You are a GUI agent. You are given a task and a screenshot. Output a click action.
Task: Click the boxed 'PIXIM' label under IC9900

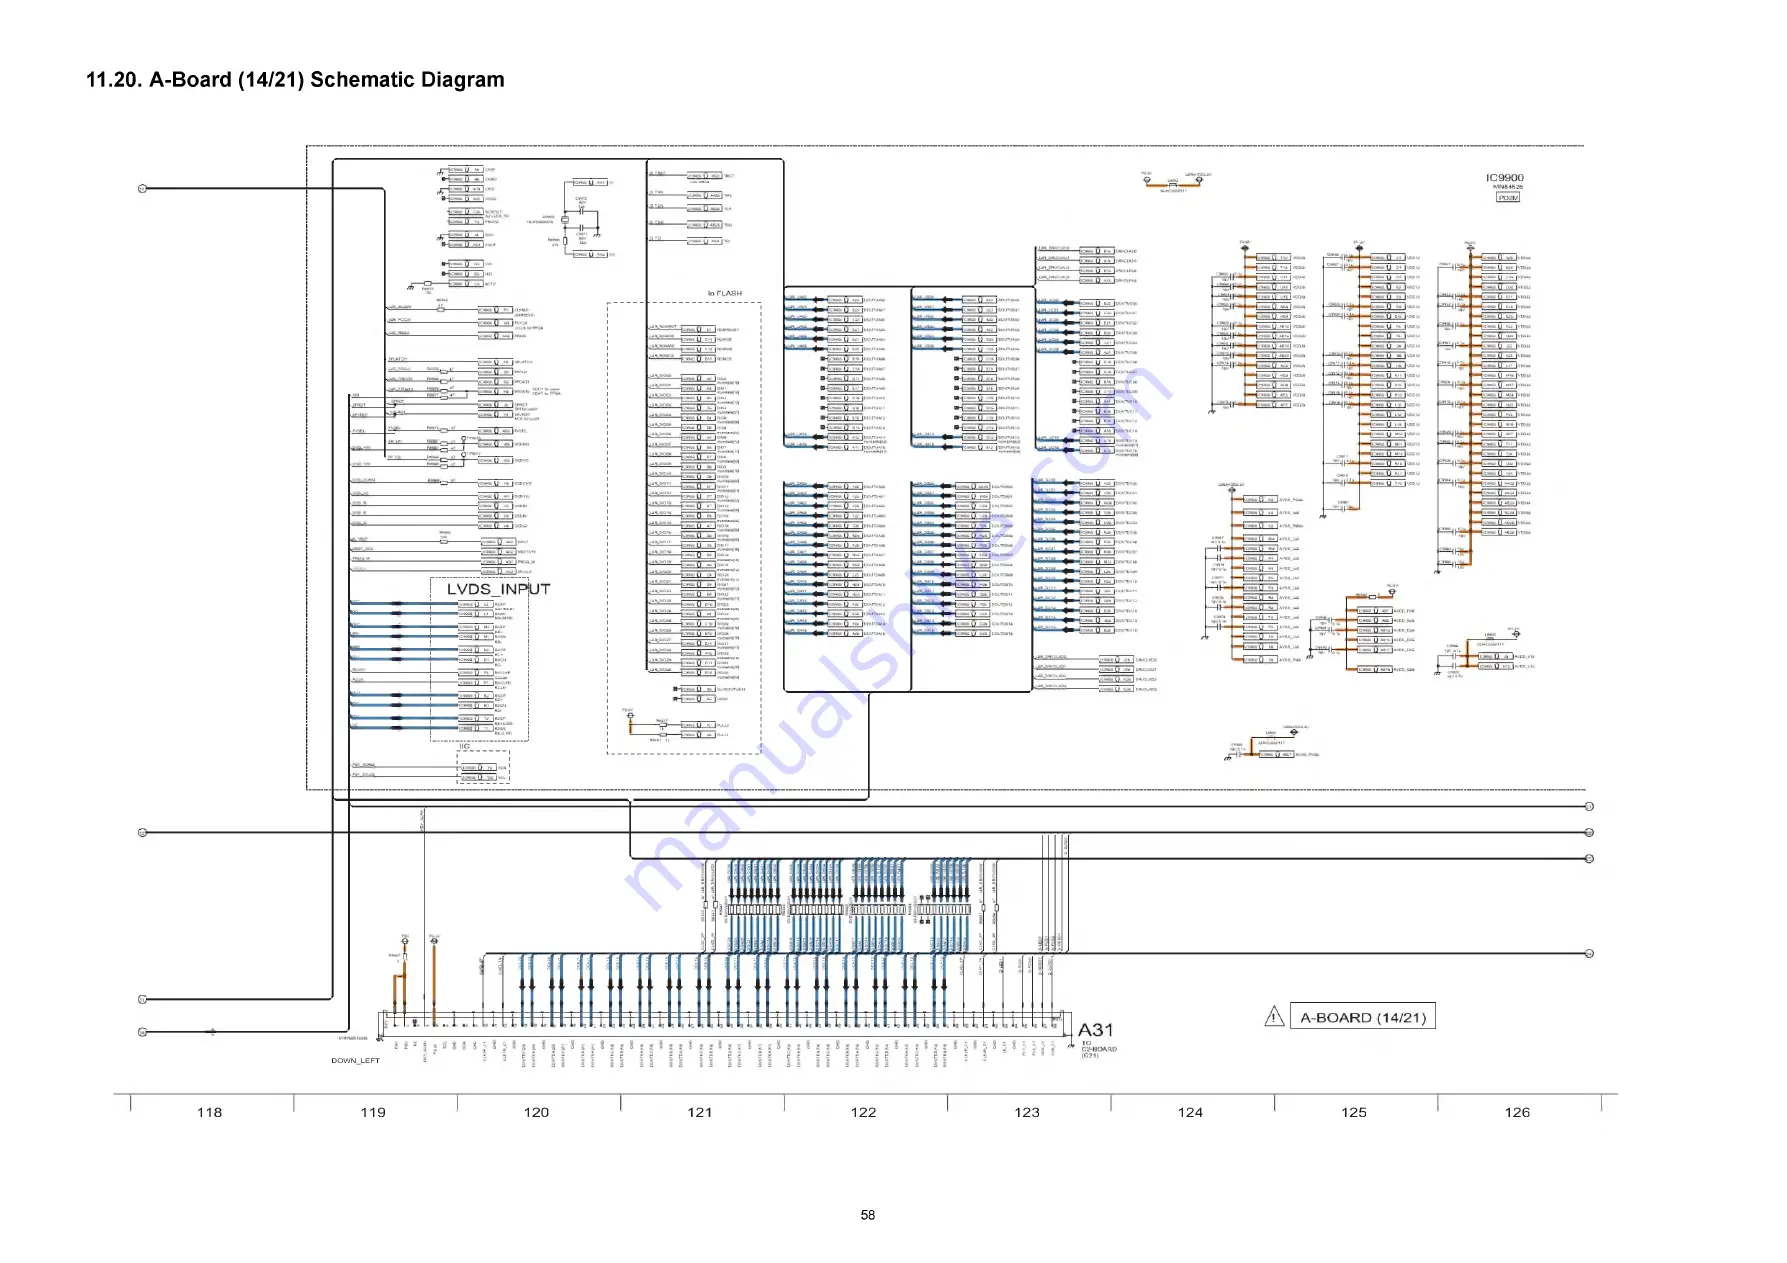pyautogui.click(x=1508, y=198)
